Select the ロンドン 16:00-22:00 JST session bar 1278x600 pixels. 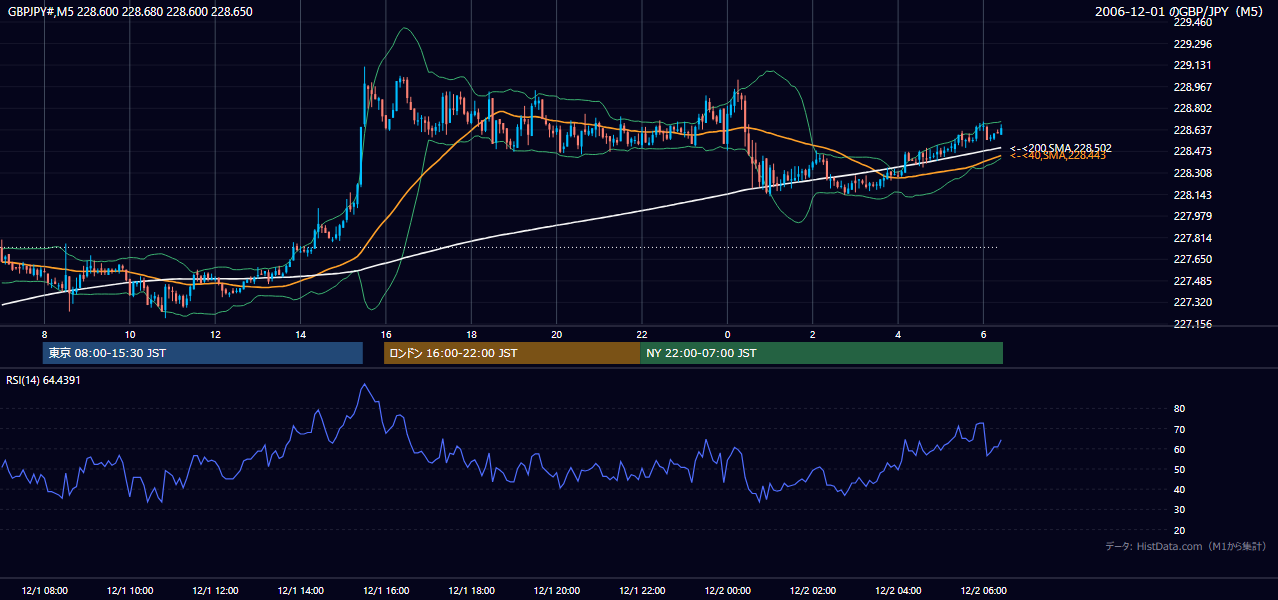pyautogui.click(x=512, y=353)
